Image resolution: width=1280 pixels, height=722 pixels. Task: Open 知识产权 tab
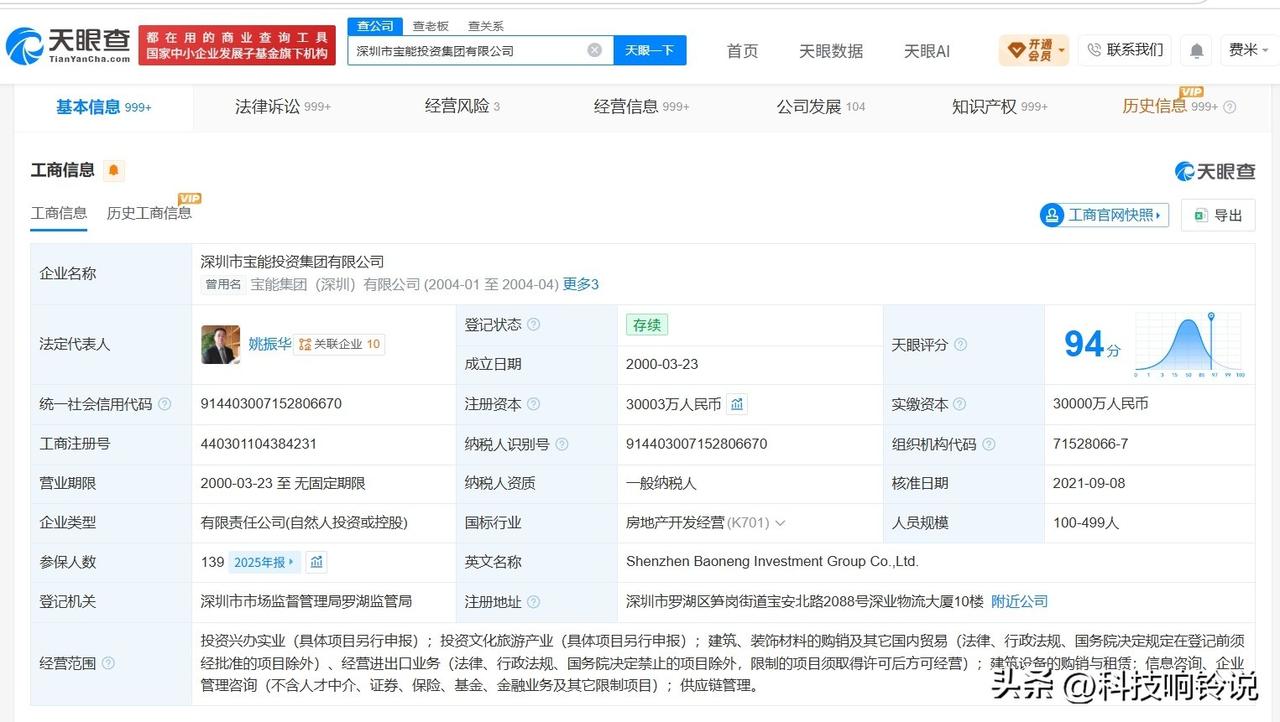1000,106
